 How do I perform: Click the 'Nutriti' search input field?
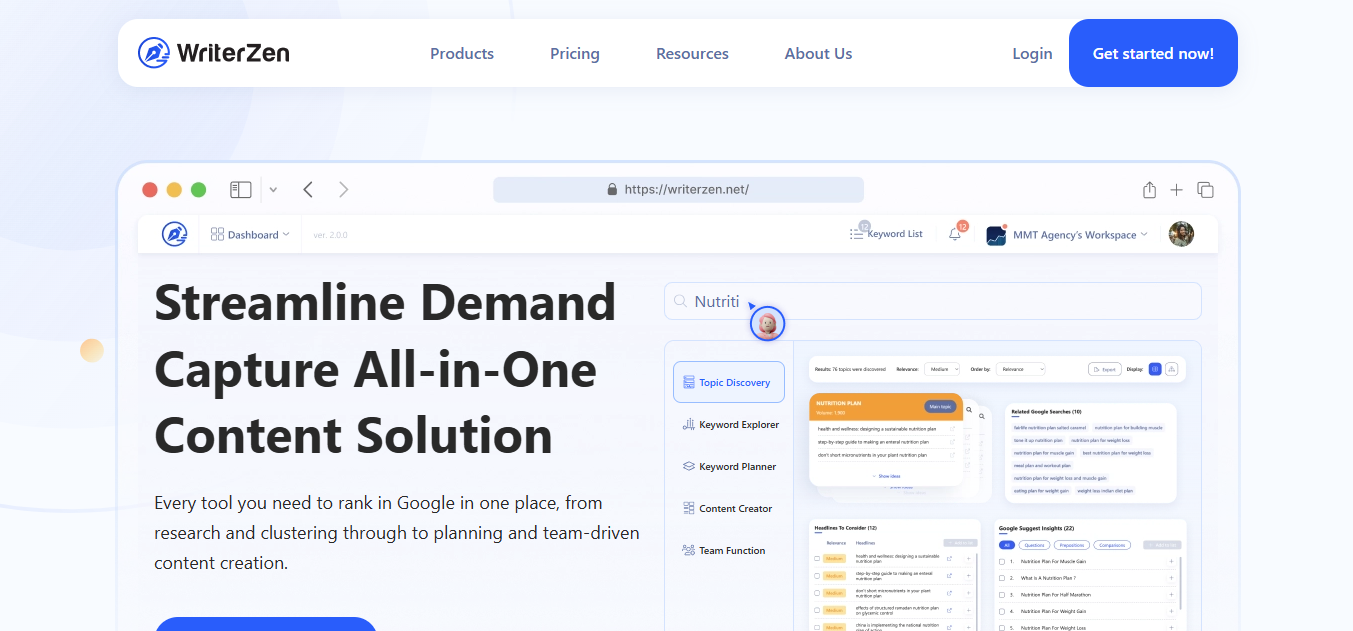[x=933, y=301]
